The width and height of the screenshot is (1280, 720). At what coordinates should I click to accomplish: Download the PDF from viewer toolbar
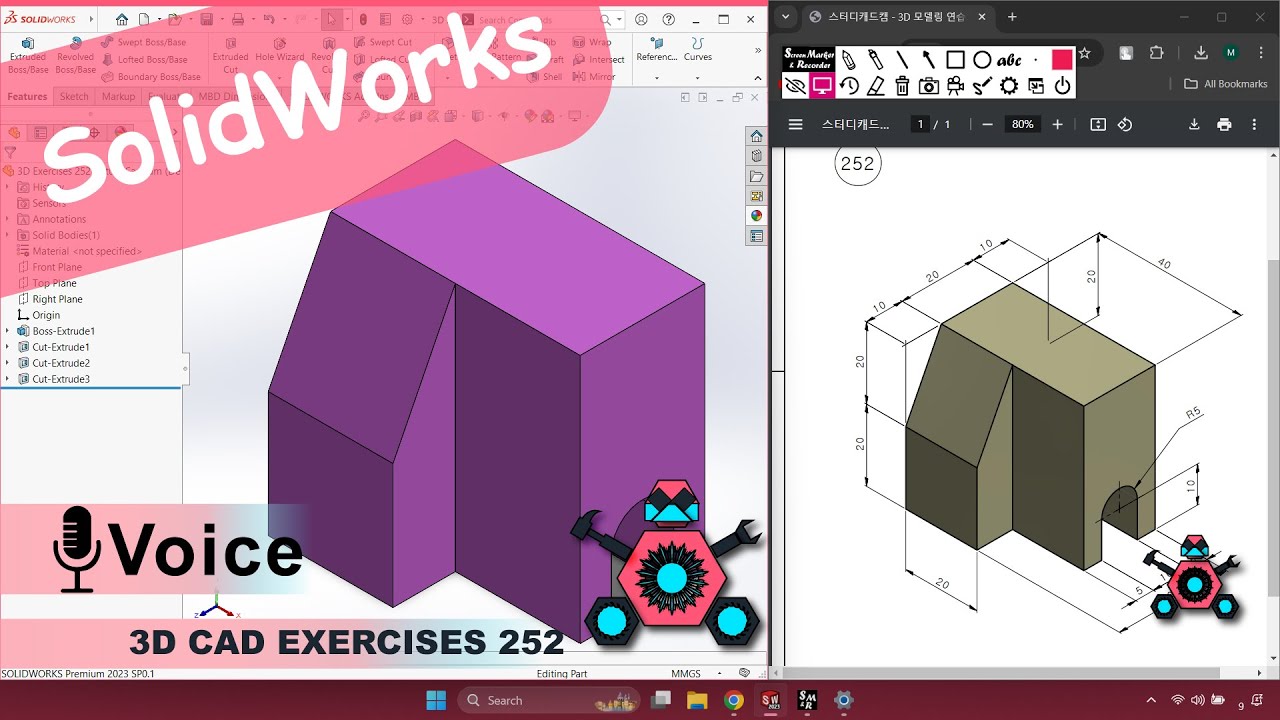[x=1193, y=125]
